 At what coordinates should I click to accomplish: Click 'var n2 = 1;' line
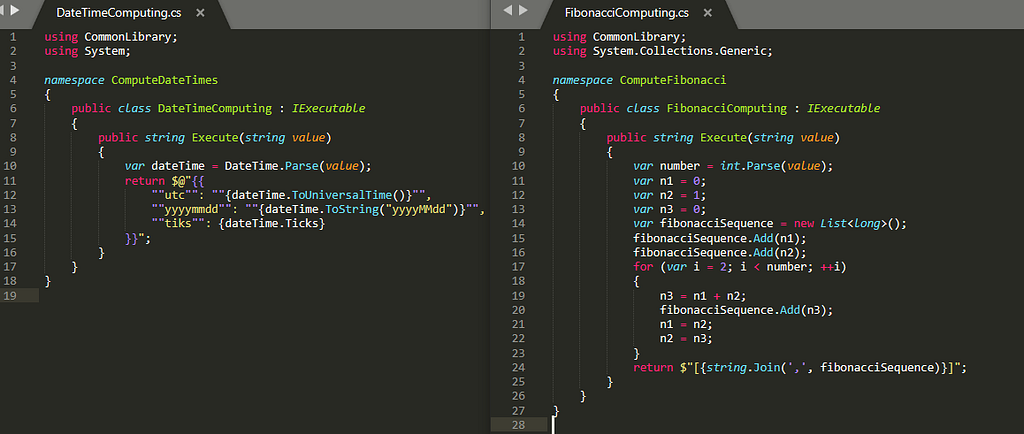coord(670,195)
